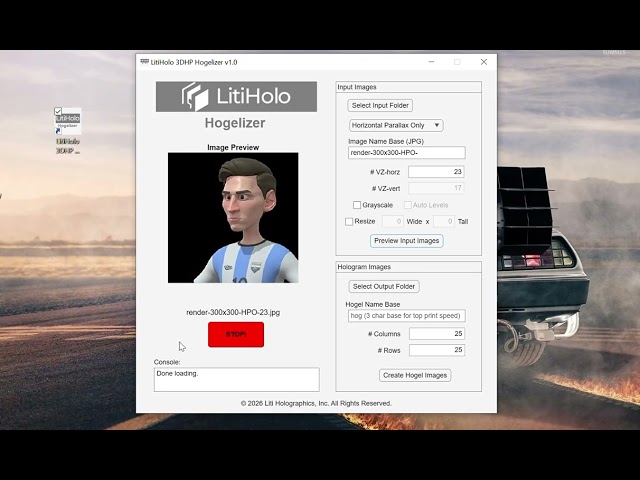Screen dimensions: 640x480
Task: Click the Hogel Name Base input field
Action: click(x=407, y=316)
